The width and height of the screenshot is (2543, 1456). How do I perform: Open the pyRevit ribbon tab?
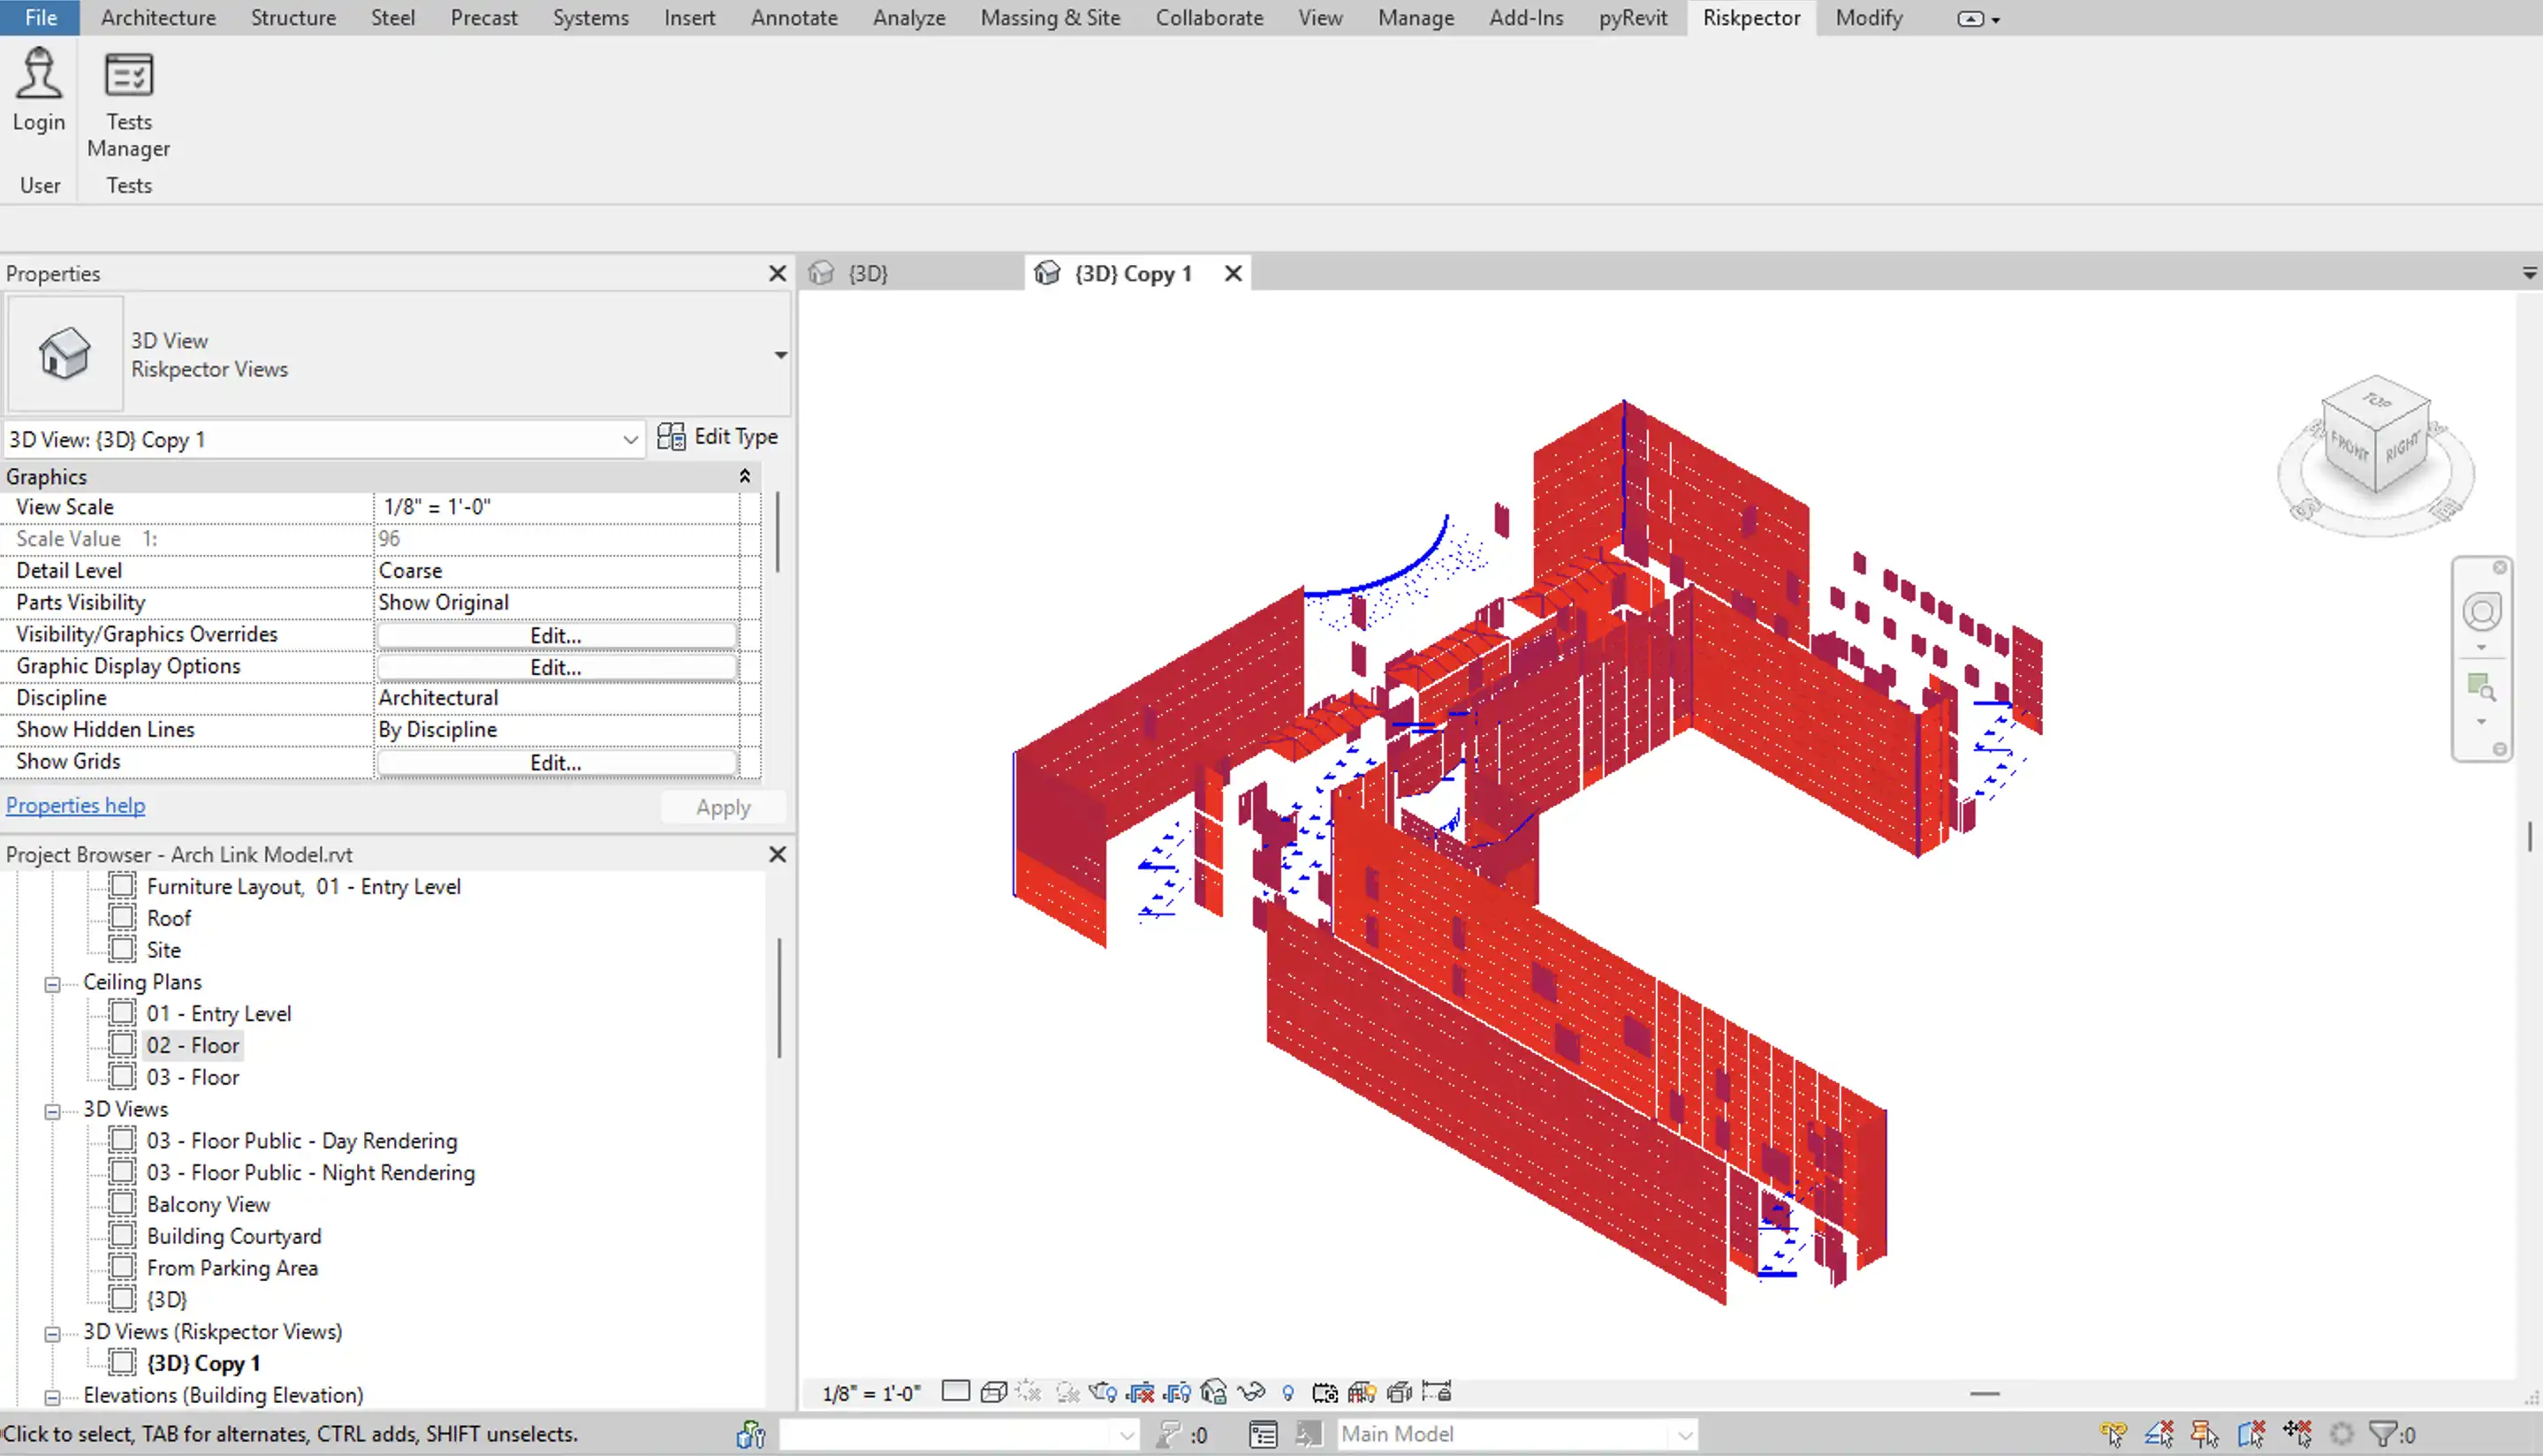(1632, 18)
